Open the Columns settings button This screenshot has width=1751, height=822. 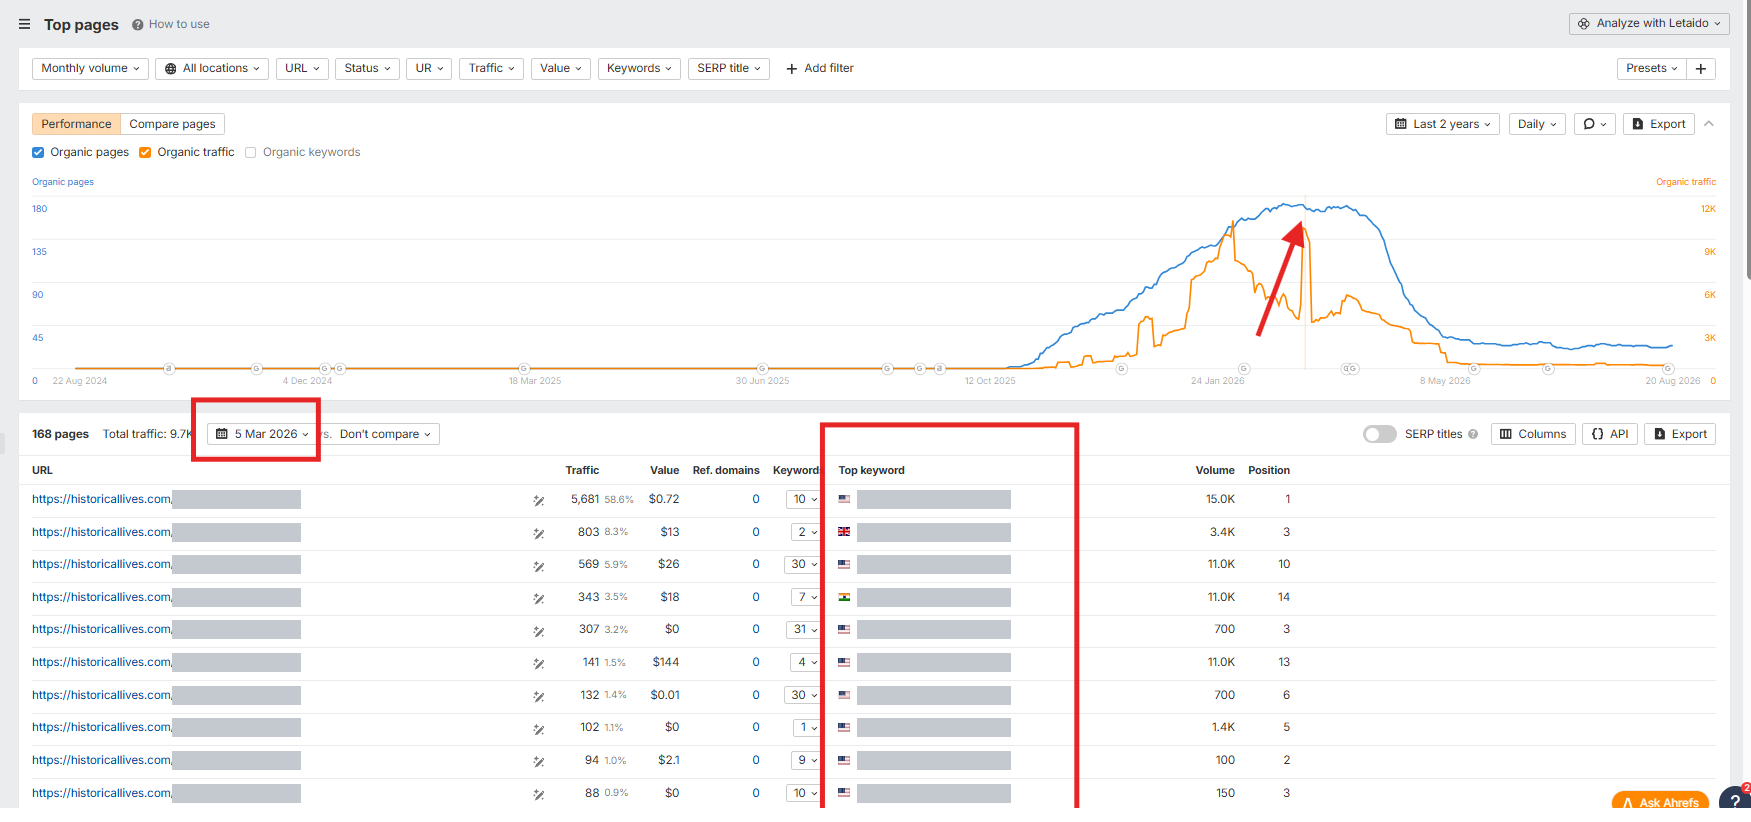1533,434
